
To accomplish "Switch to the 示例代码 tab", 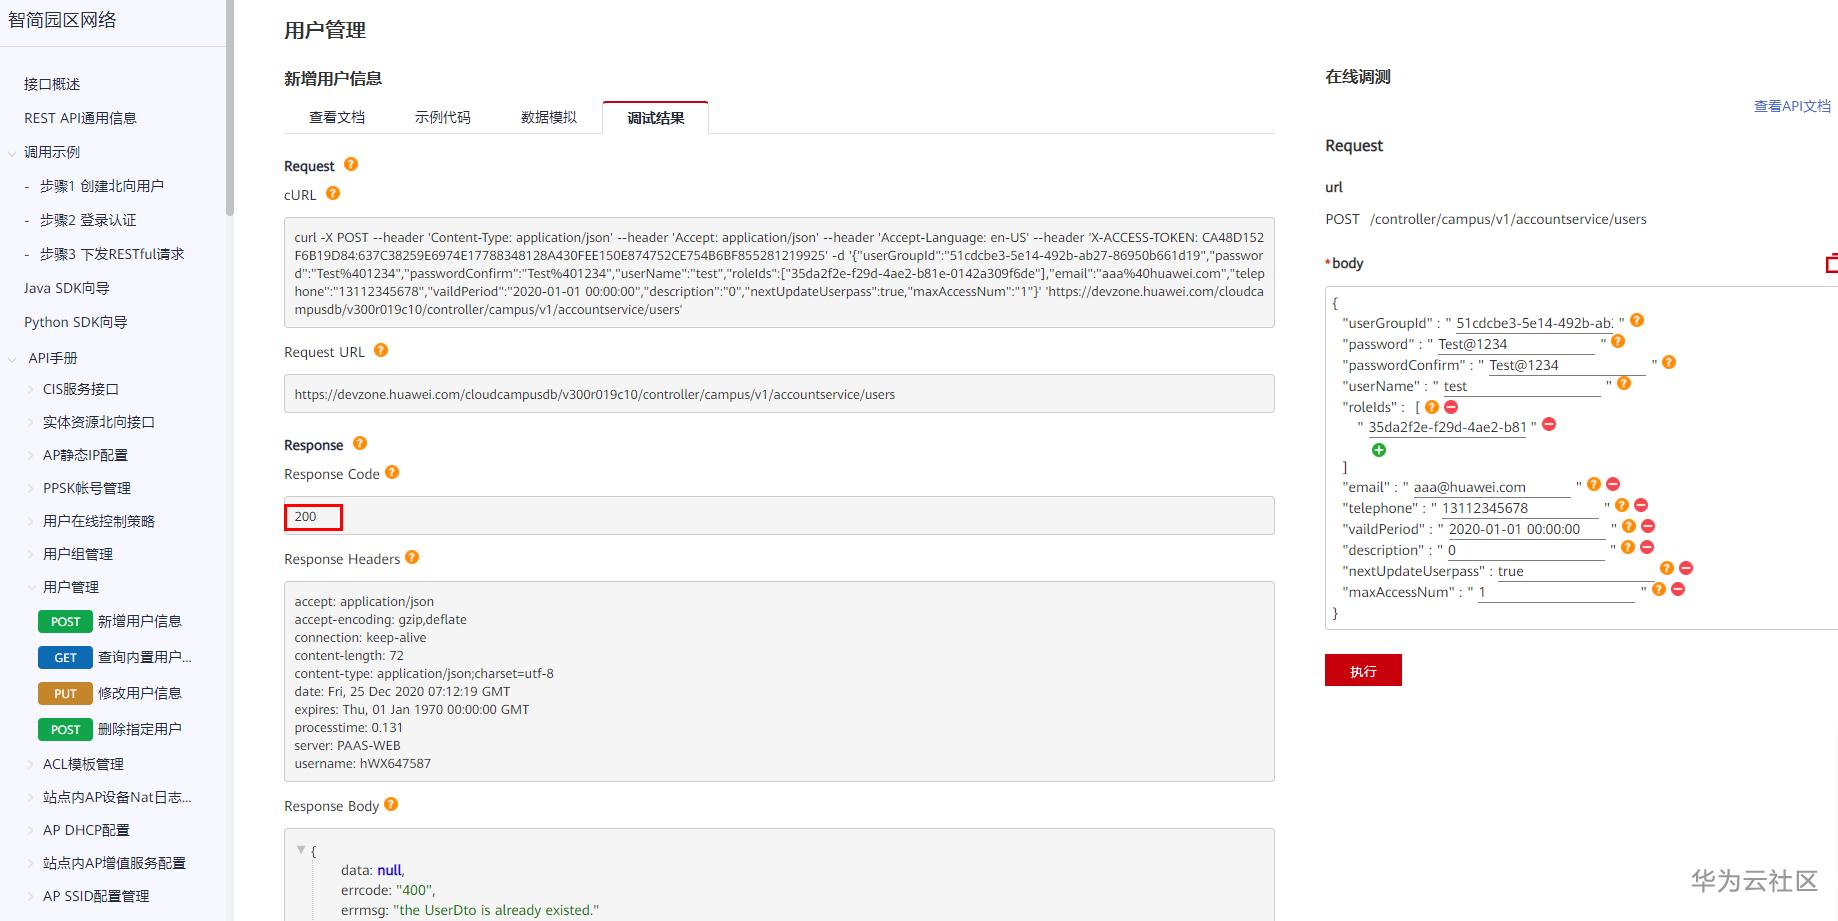I will (x=443, y=117).
